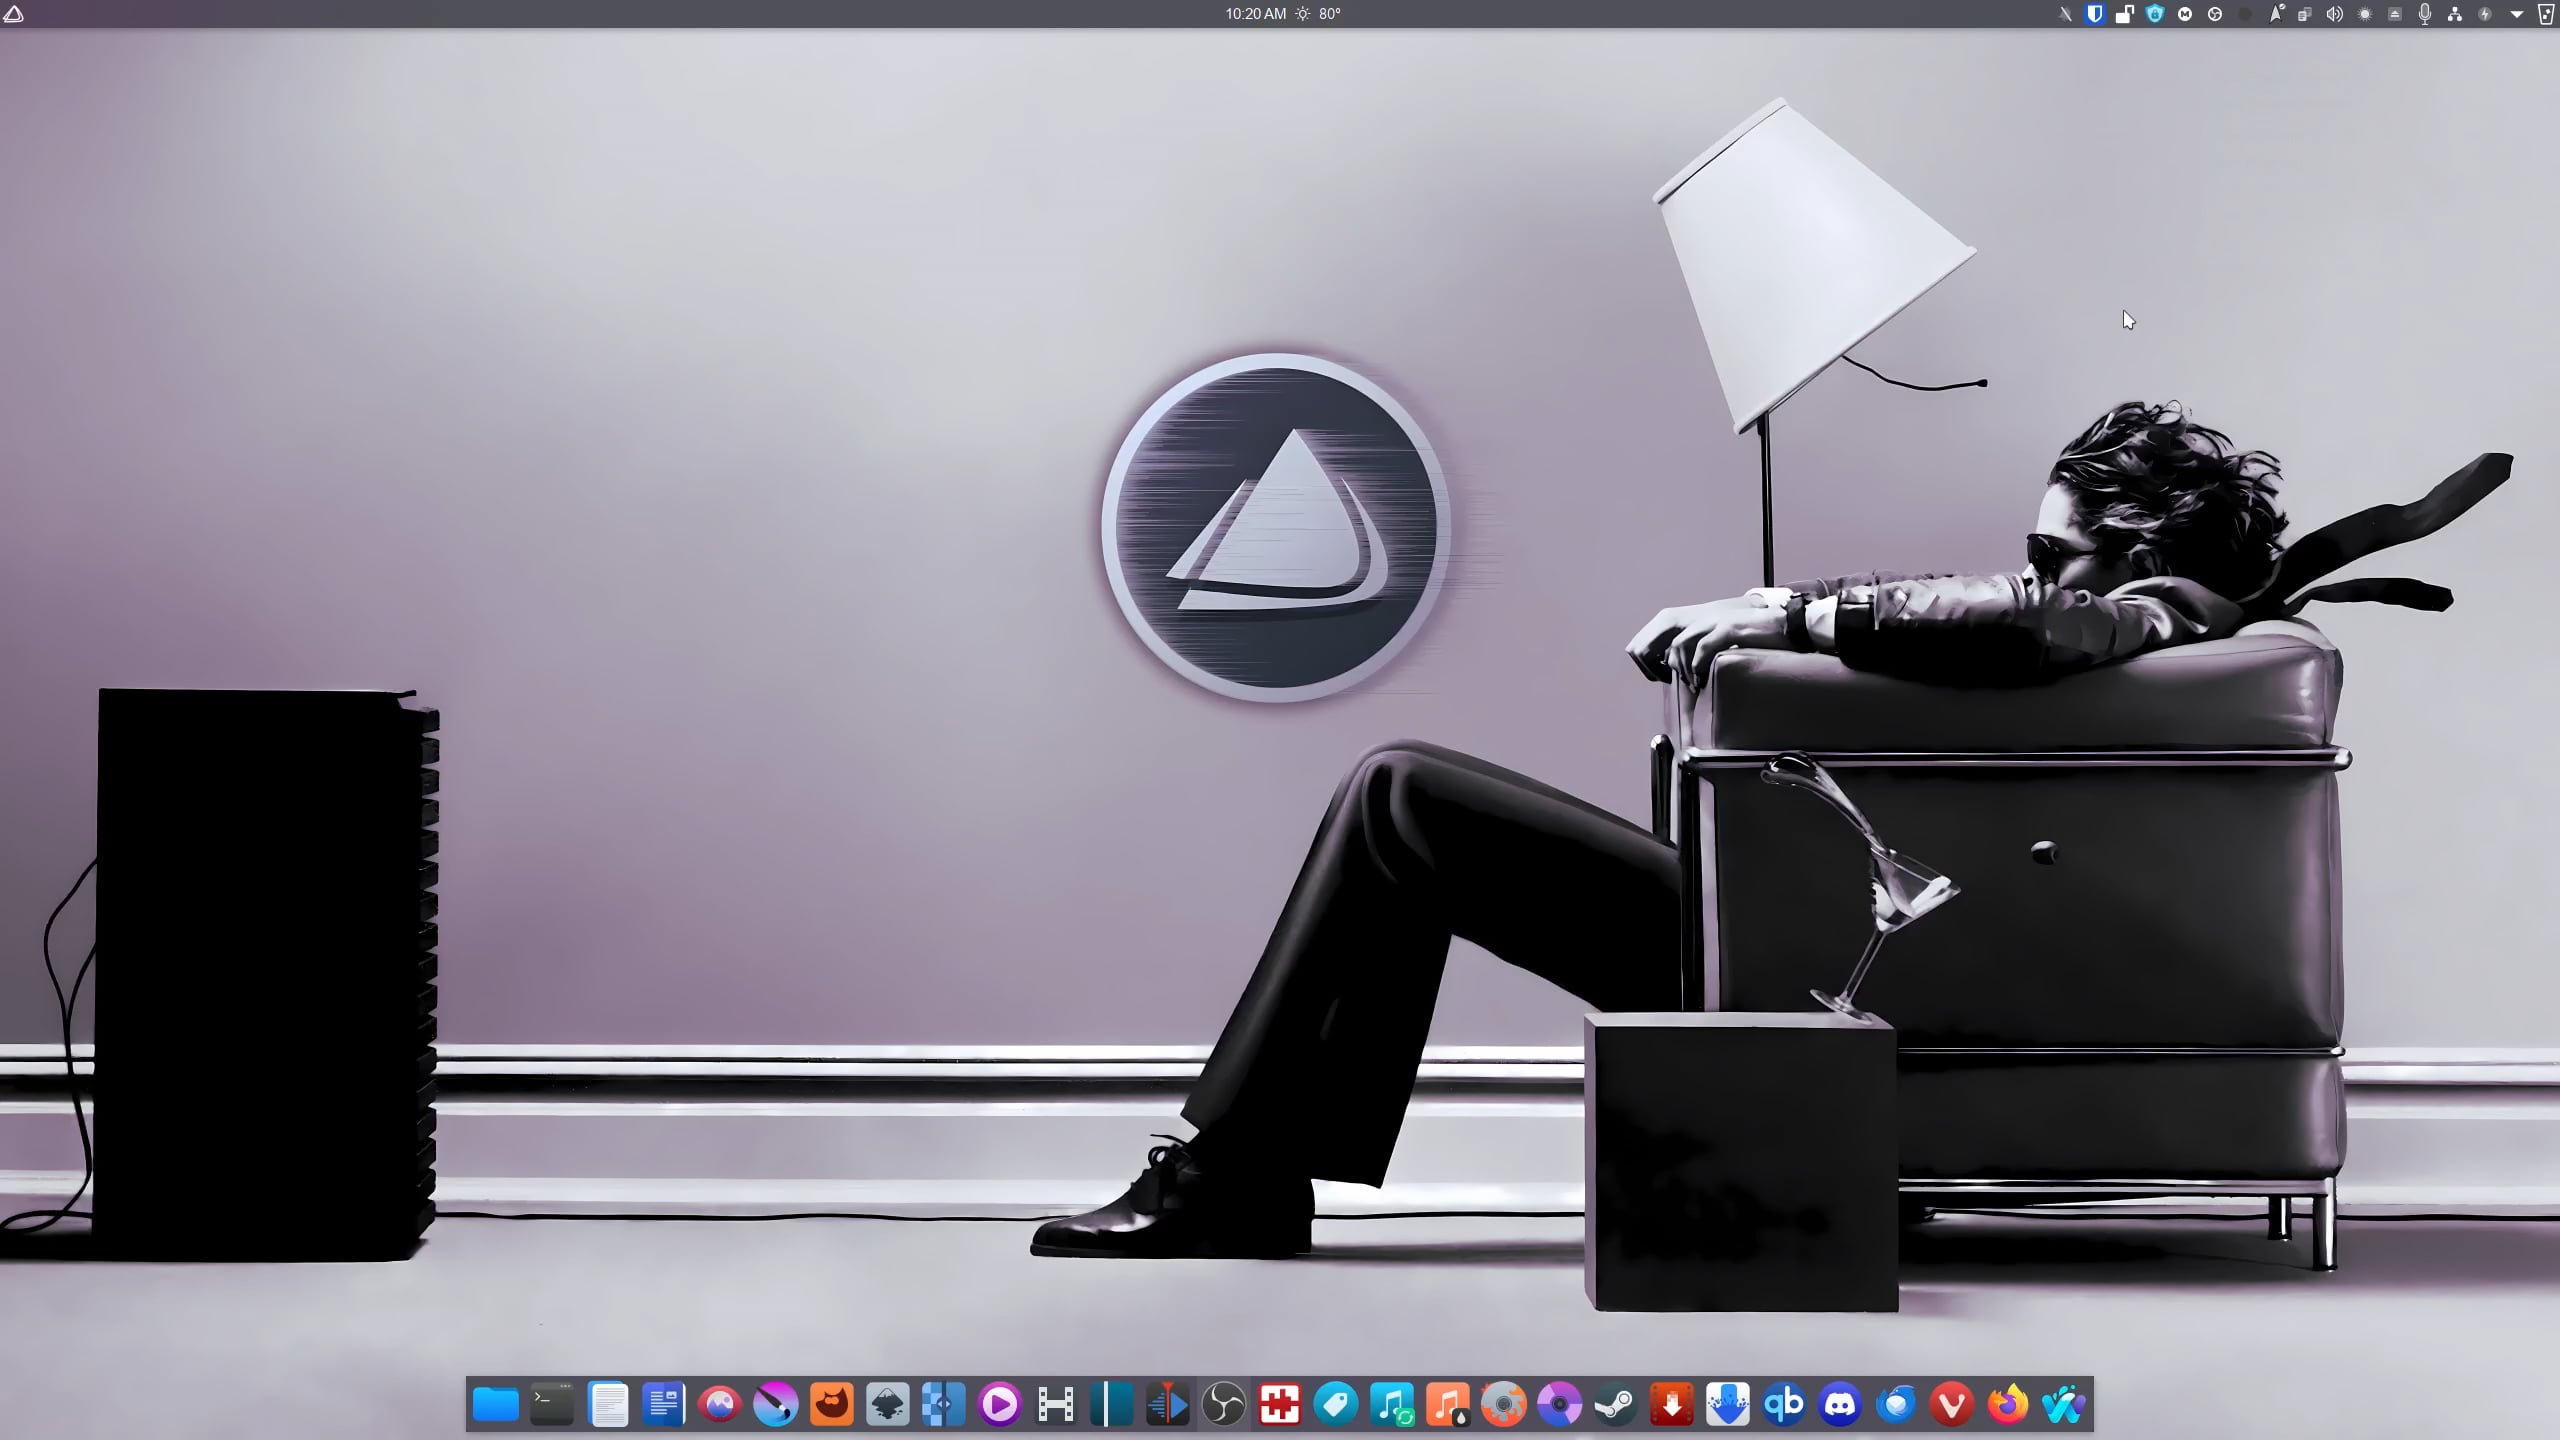This screenshot has height=1440, width=2560.
Task: Launch qBittorrent from the dock
Action: [1783, 1405]
